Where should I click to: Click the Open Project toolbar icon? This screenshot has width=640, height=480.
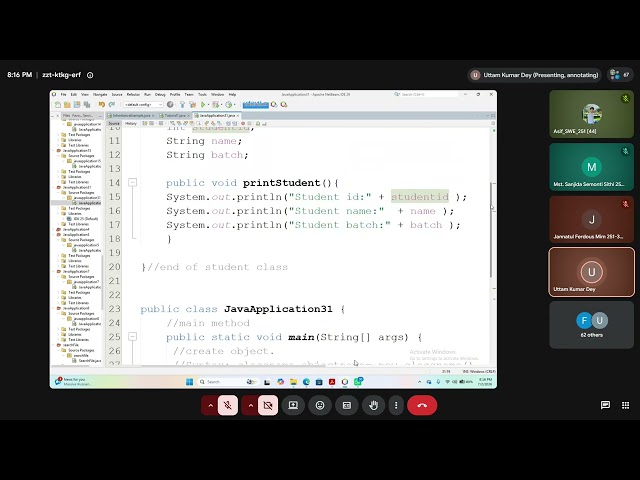77,105
